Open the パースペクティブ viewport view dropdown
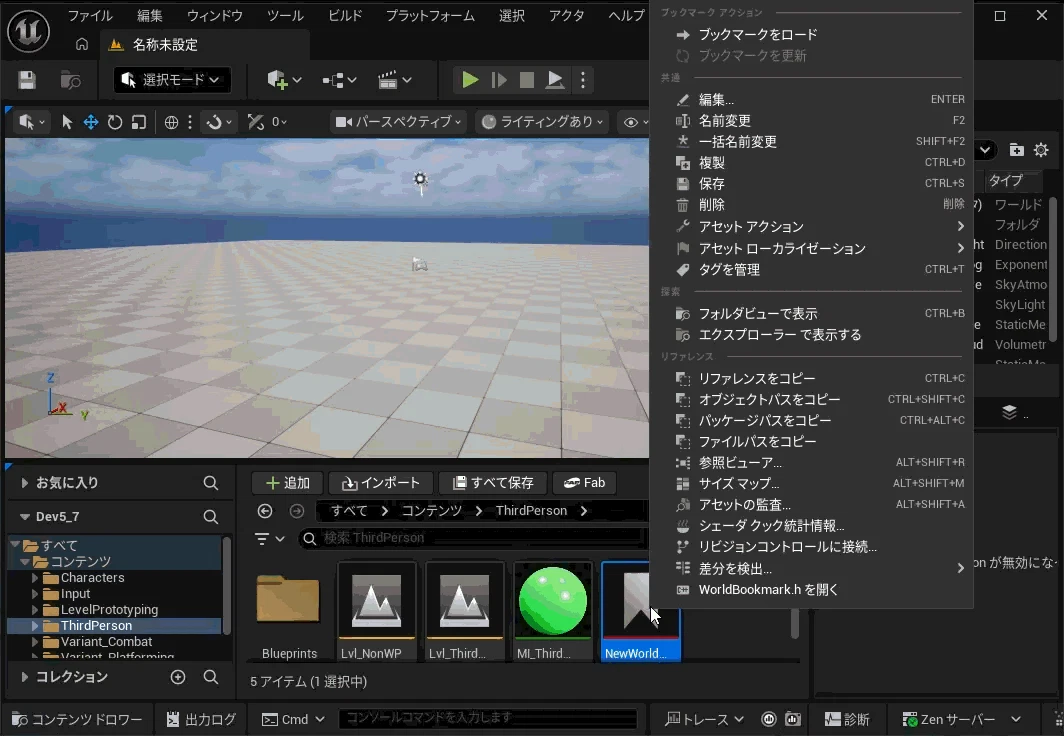The image size is (1064, 736). pos(399,122)
